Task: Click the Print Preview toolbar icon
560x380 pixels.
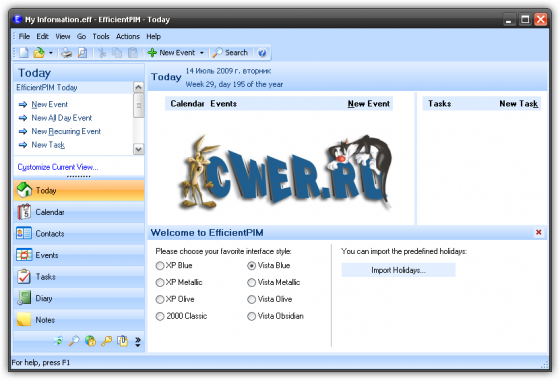Action: click(82, 53)
